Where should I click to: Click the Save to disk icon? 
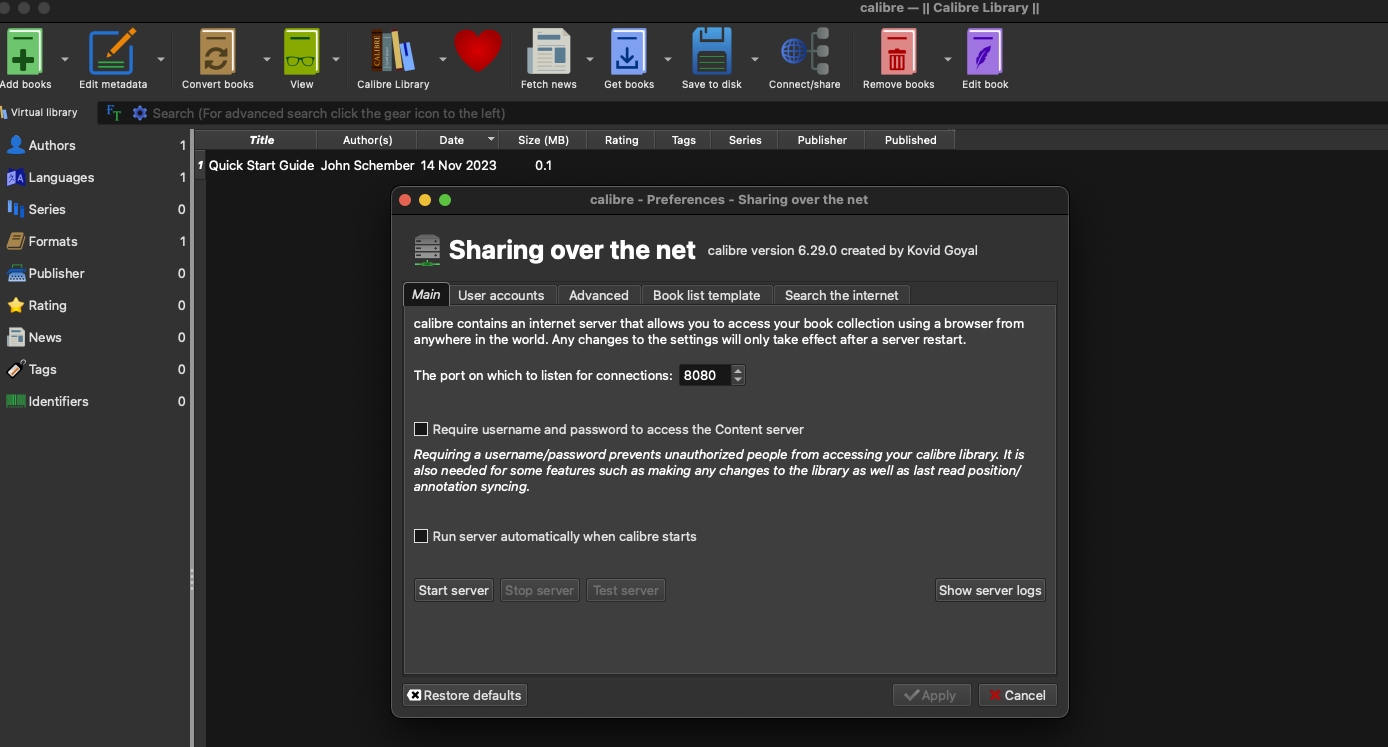(712, 52)
